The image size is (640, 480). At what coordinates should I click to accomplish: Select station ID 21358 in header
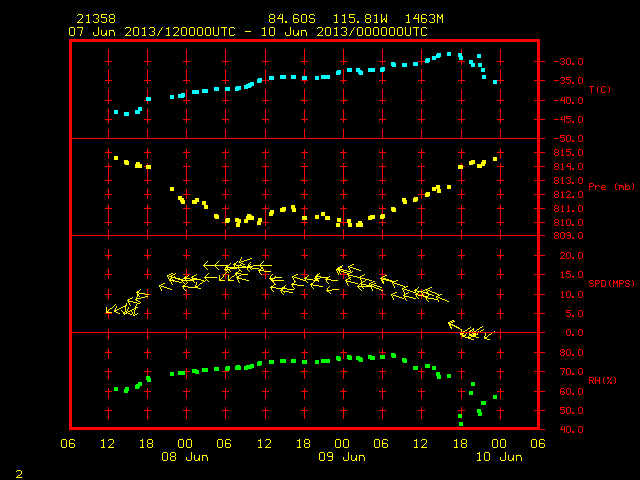coord(96,19)
